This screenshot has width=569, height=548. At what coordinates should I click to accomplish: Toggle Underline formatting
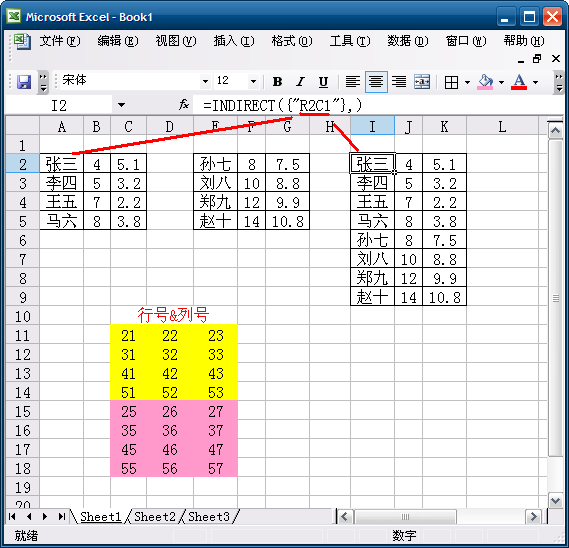323,82
